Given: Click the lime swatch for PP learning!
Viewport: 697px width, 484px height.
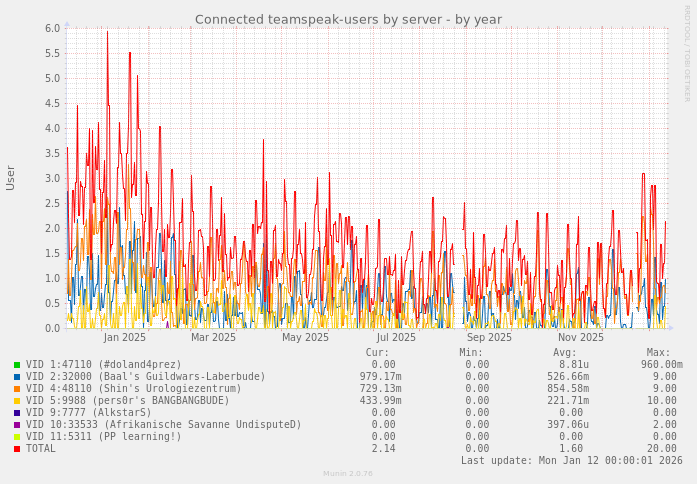Looking at the screenshot, I should click(x=17, y=437).
